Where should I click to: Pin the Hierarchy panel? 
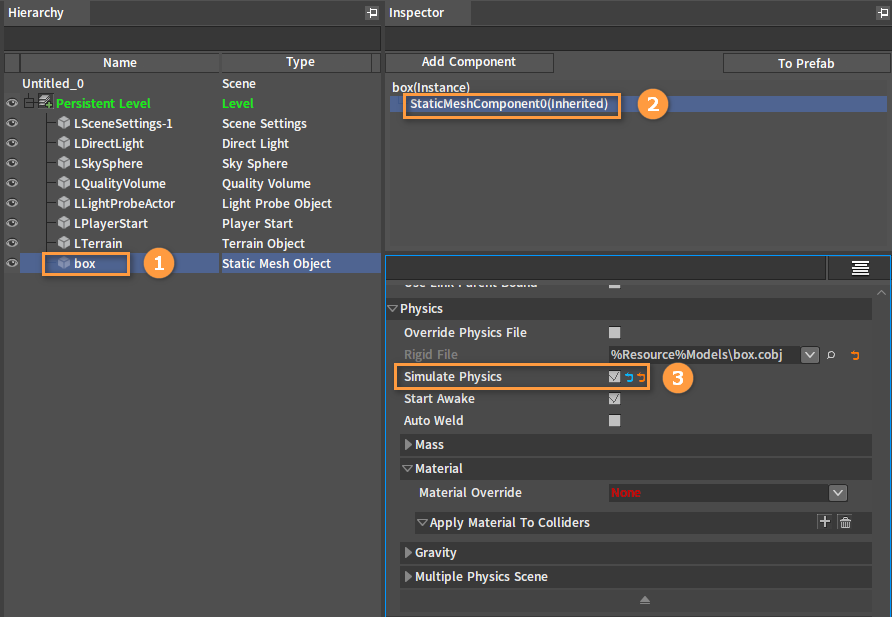(372, 13)
